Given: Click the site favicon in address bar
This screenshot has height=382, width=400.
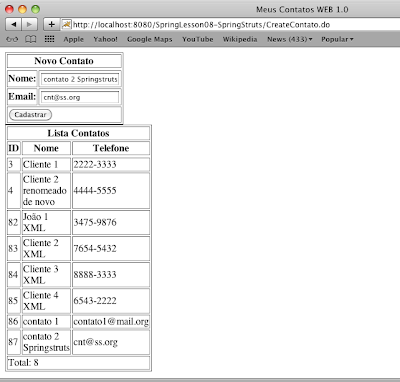Looking at the screenshot, I should tap(66, 24).
